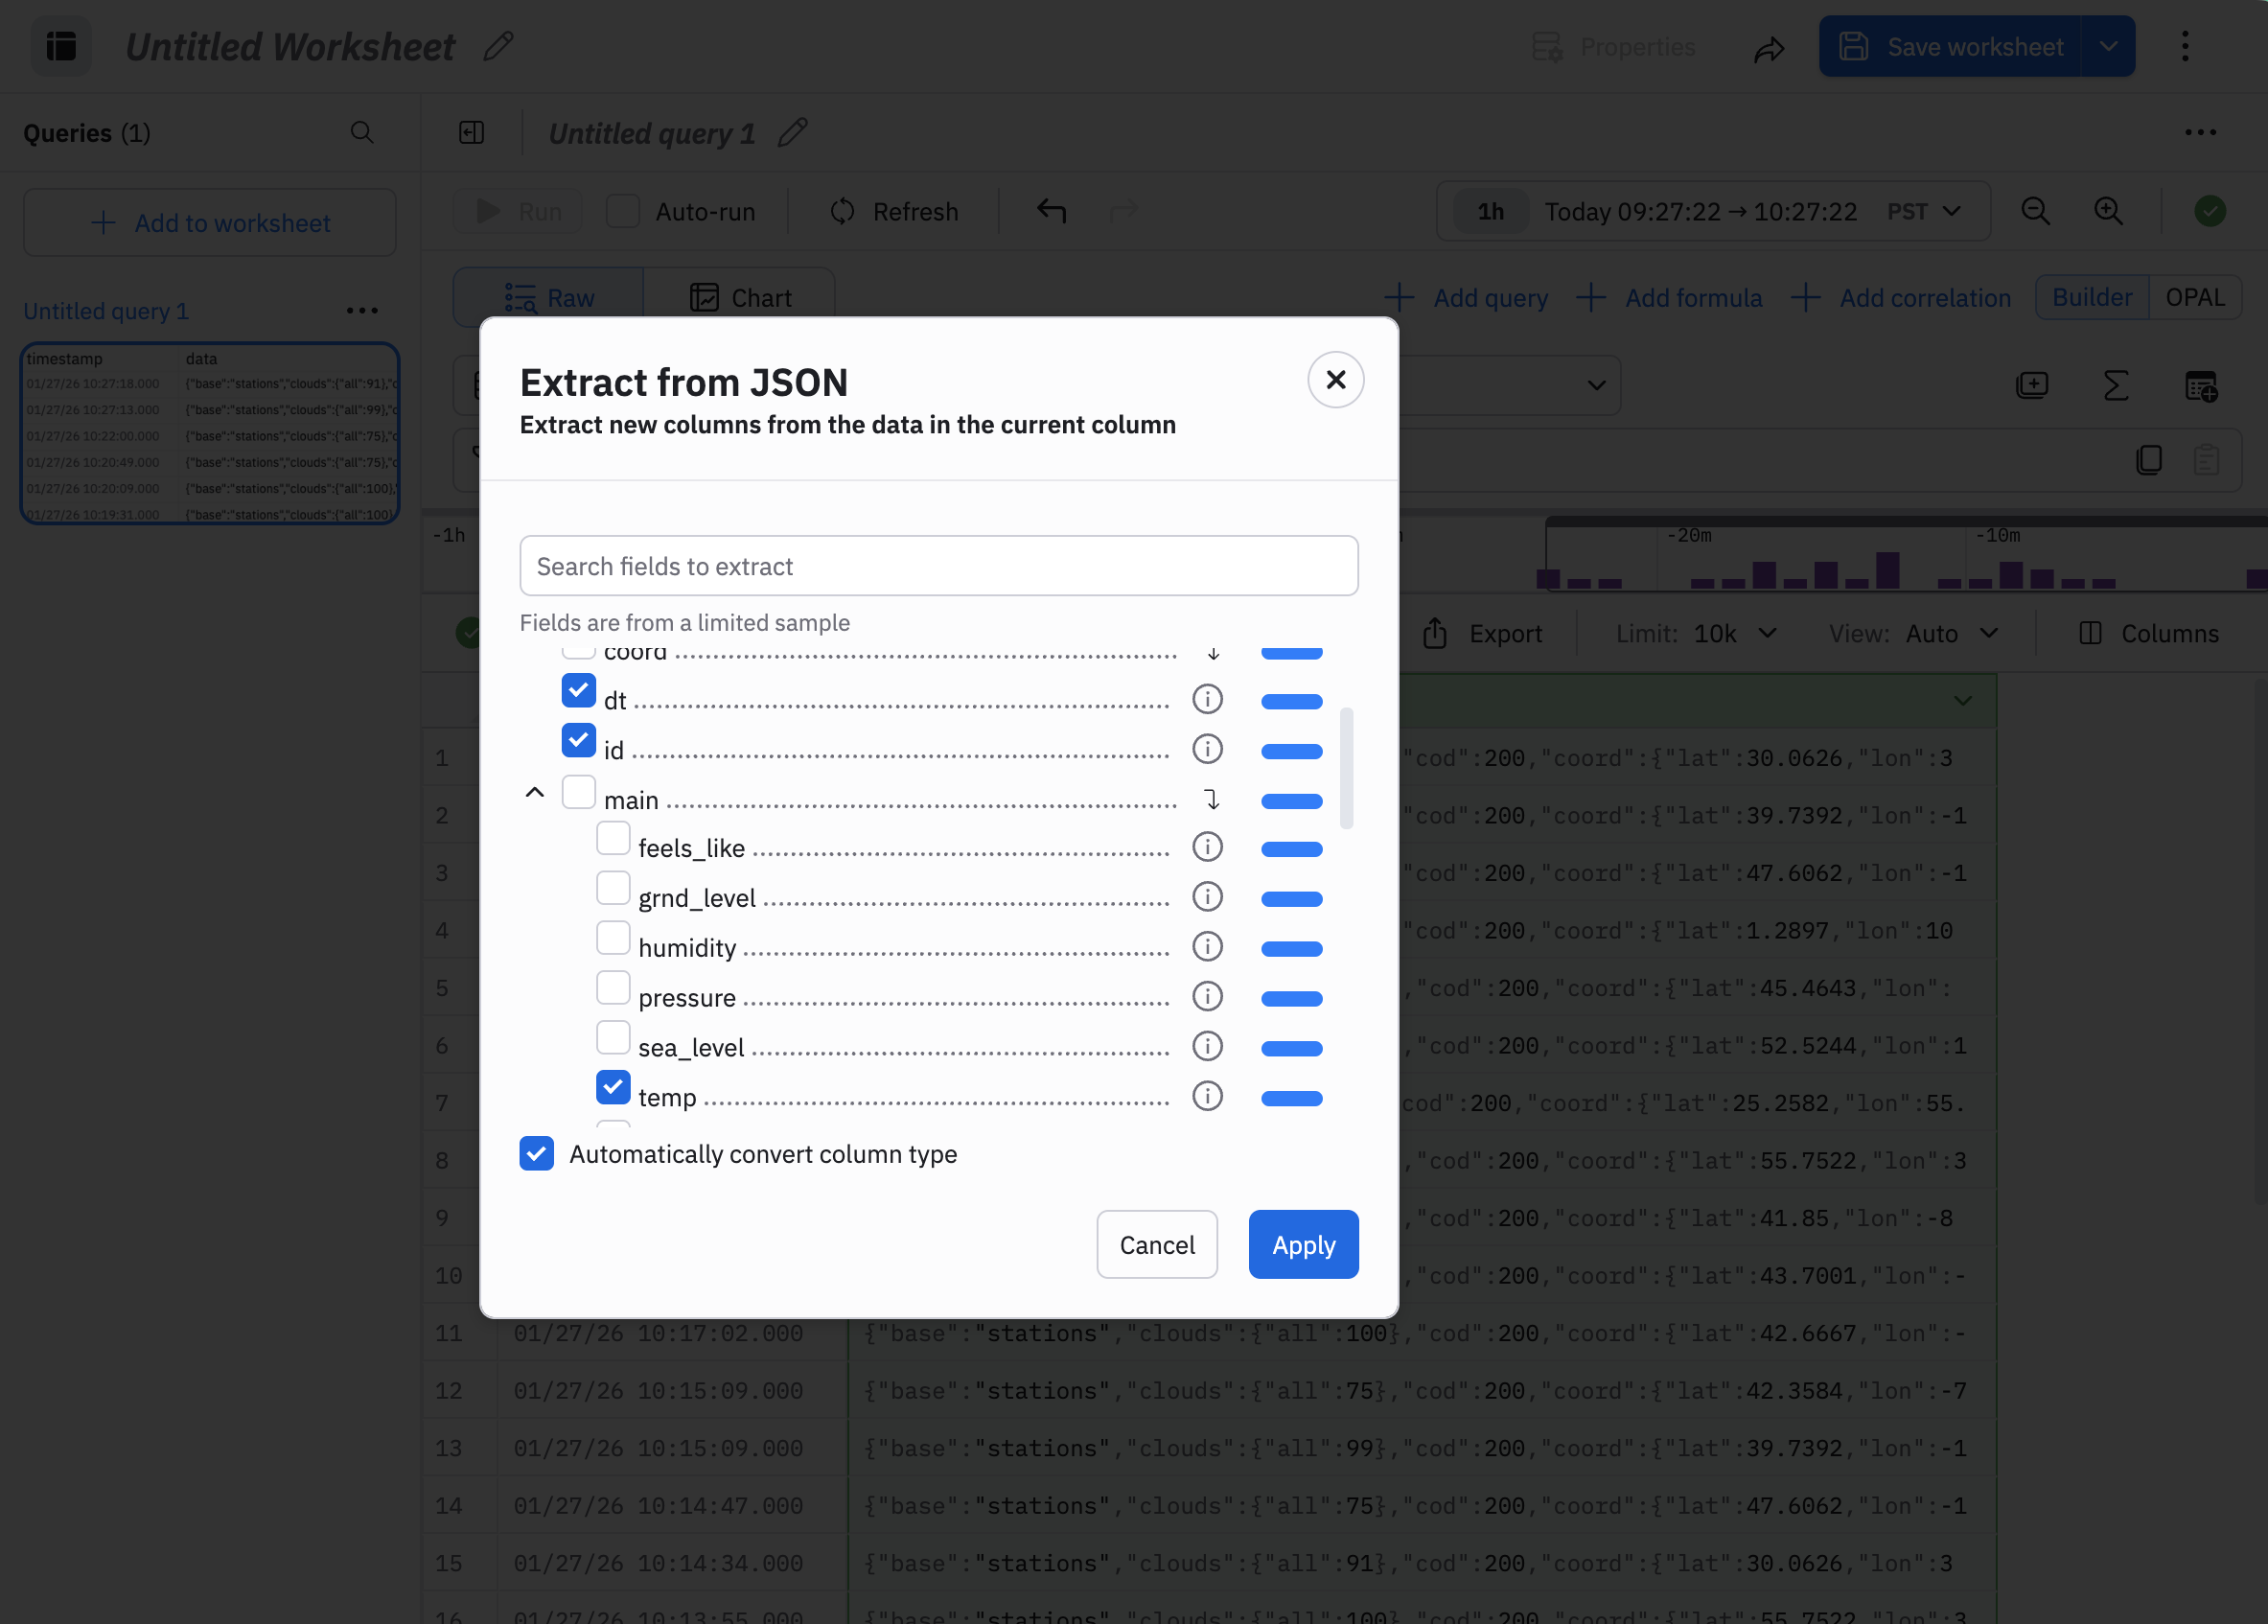Click the info icon next to humidity
Image resolution: width=2268 pixels, height=1624 pixels.
click(1207, 946)
